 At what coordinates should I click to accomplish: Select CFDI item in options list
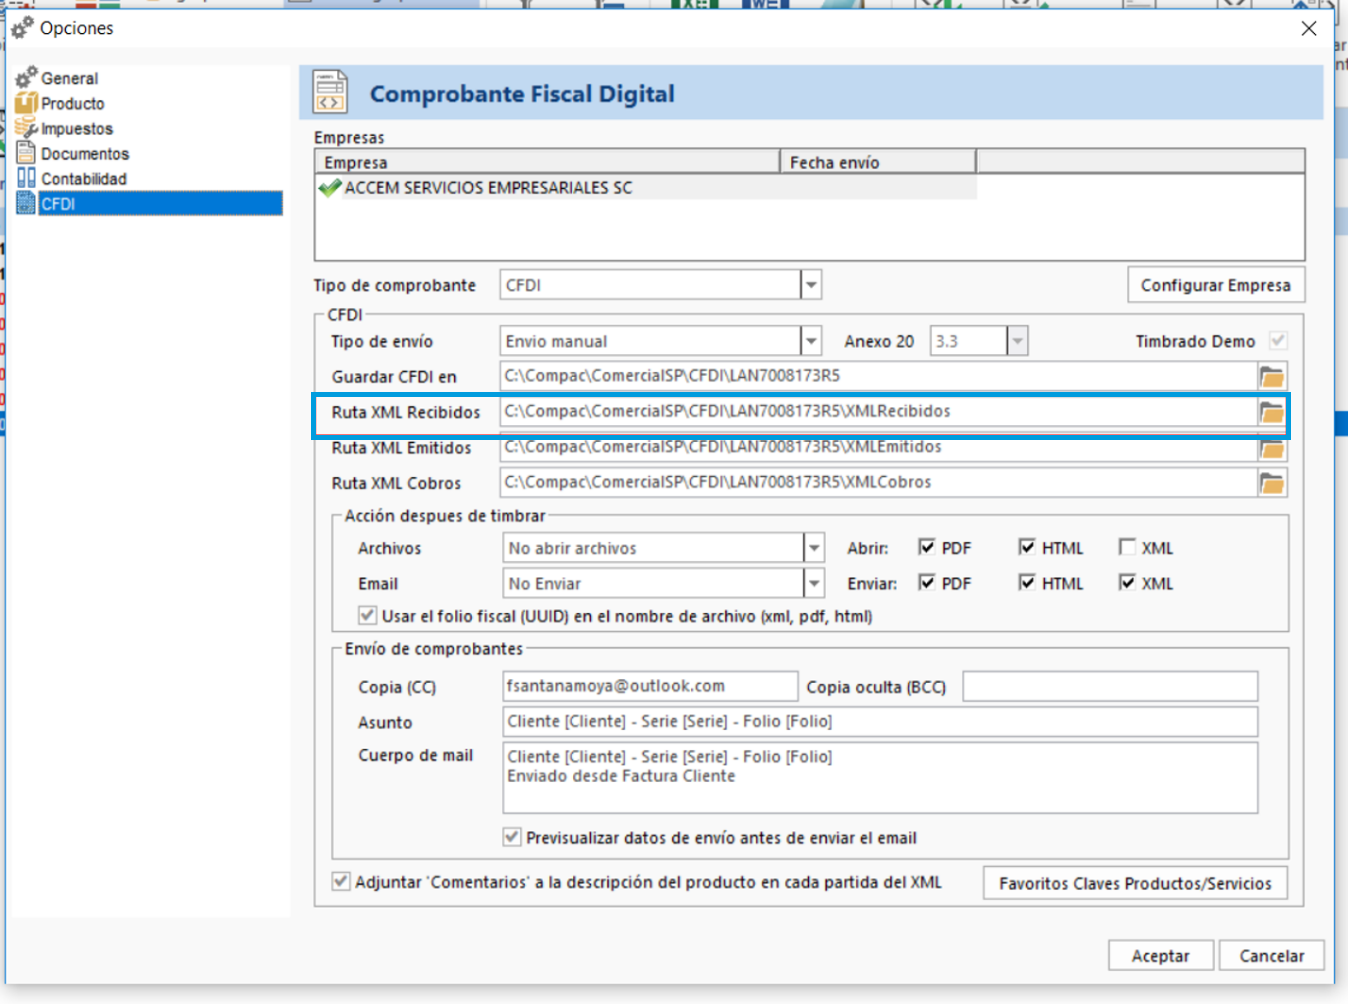58,204
